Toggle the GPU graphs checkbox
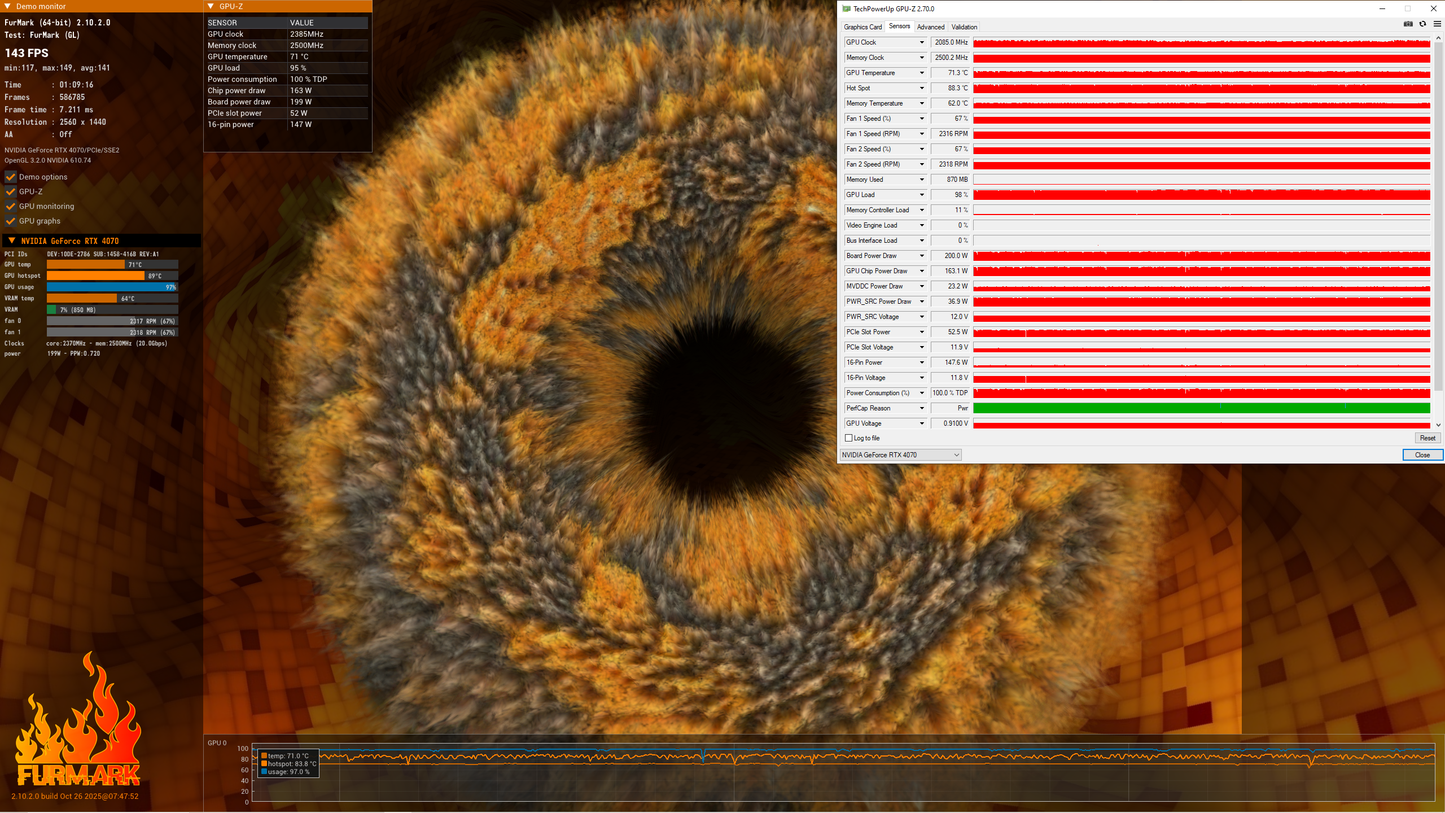 pos(11,221)
